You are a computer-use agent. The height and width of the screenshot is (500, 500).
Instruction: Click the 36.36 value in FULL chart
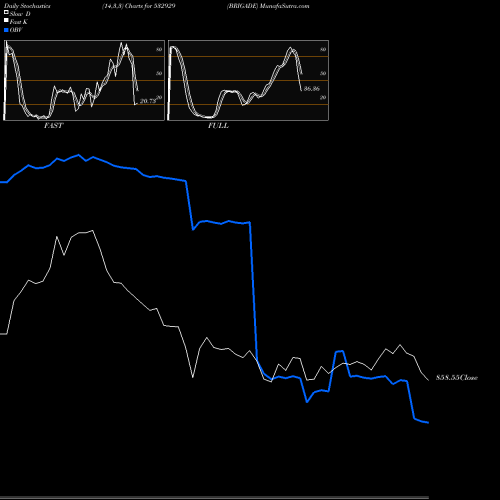point(312,89)
